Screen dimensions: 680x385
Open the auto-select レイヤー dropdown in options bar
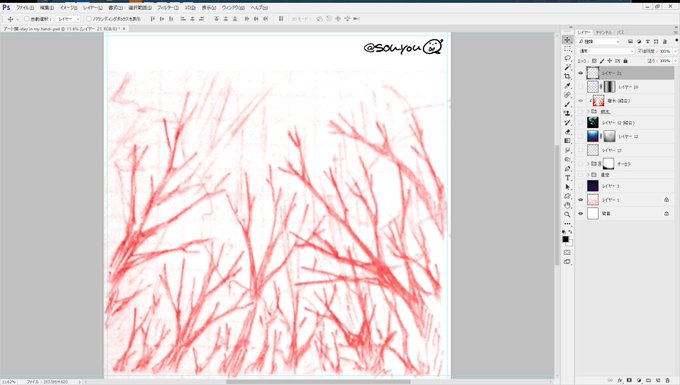[69, 19]
